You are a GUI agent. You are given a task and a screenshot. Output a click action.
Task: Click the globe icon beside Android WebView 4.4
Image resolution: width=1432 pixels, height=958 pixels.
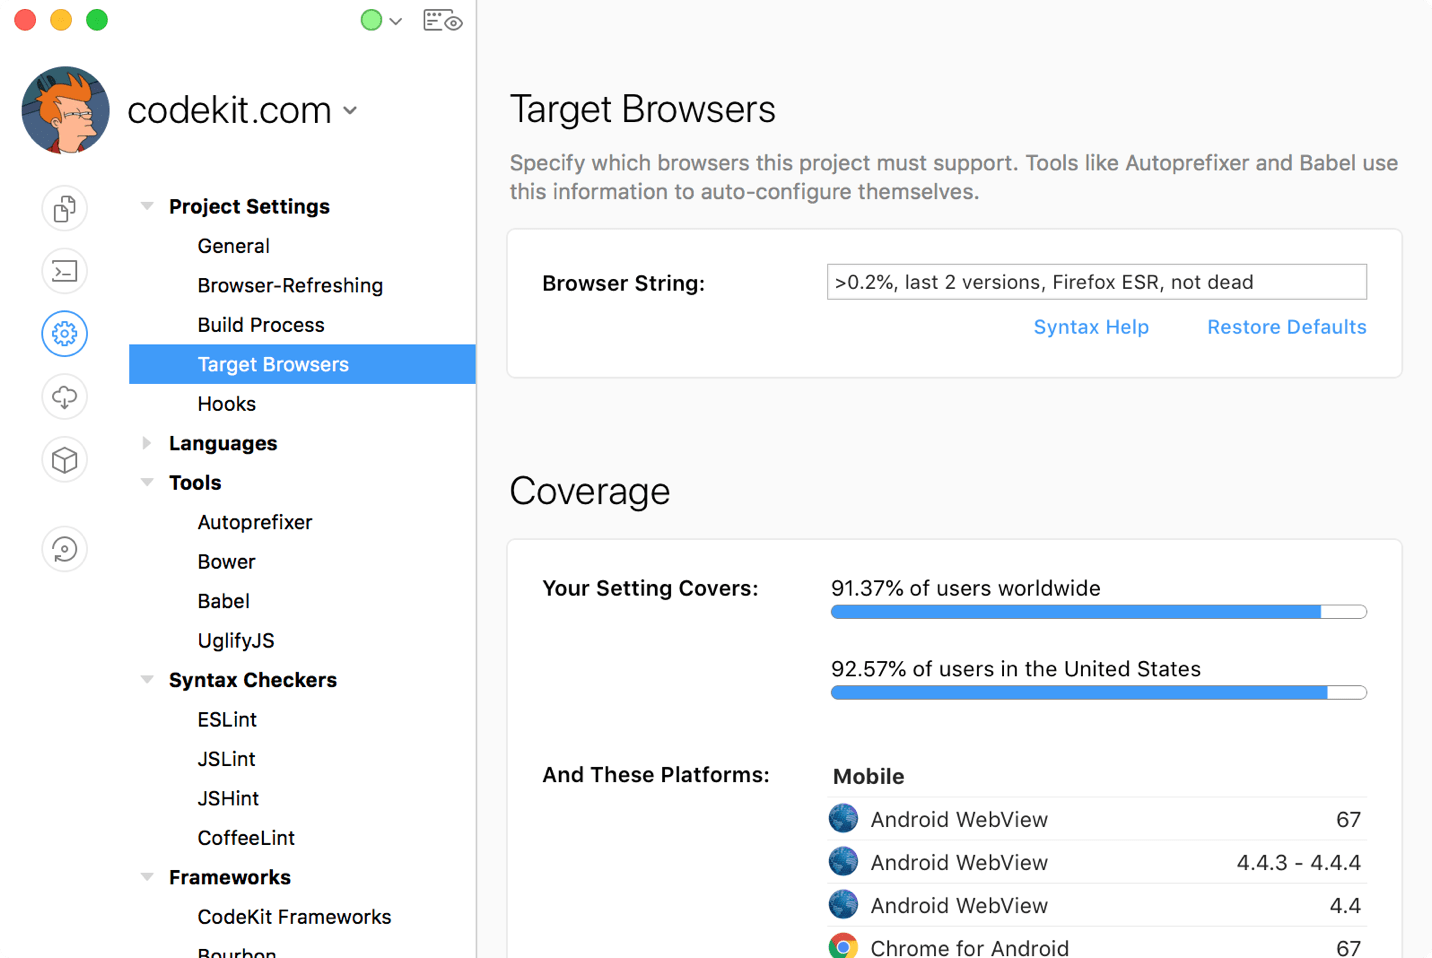843,904
